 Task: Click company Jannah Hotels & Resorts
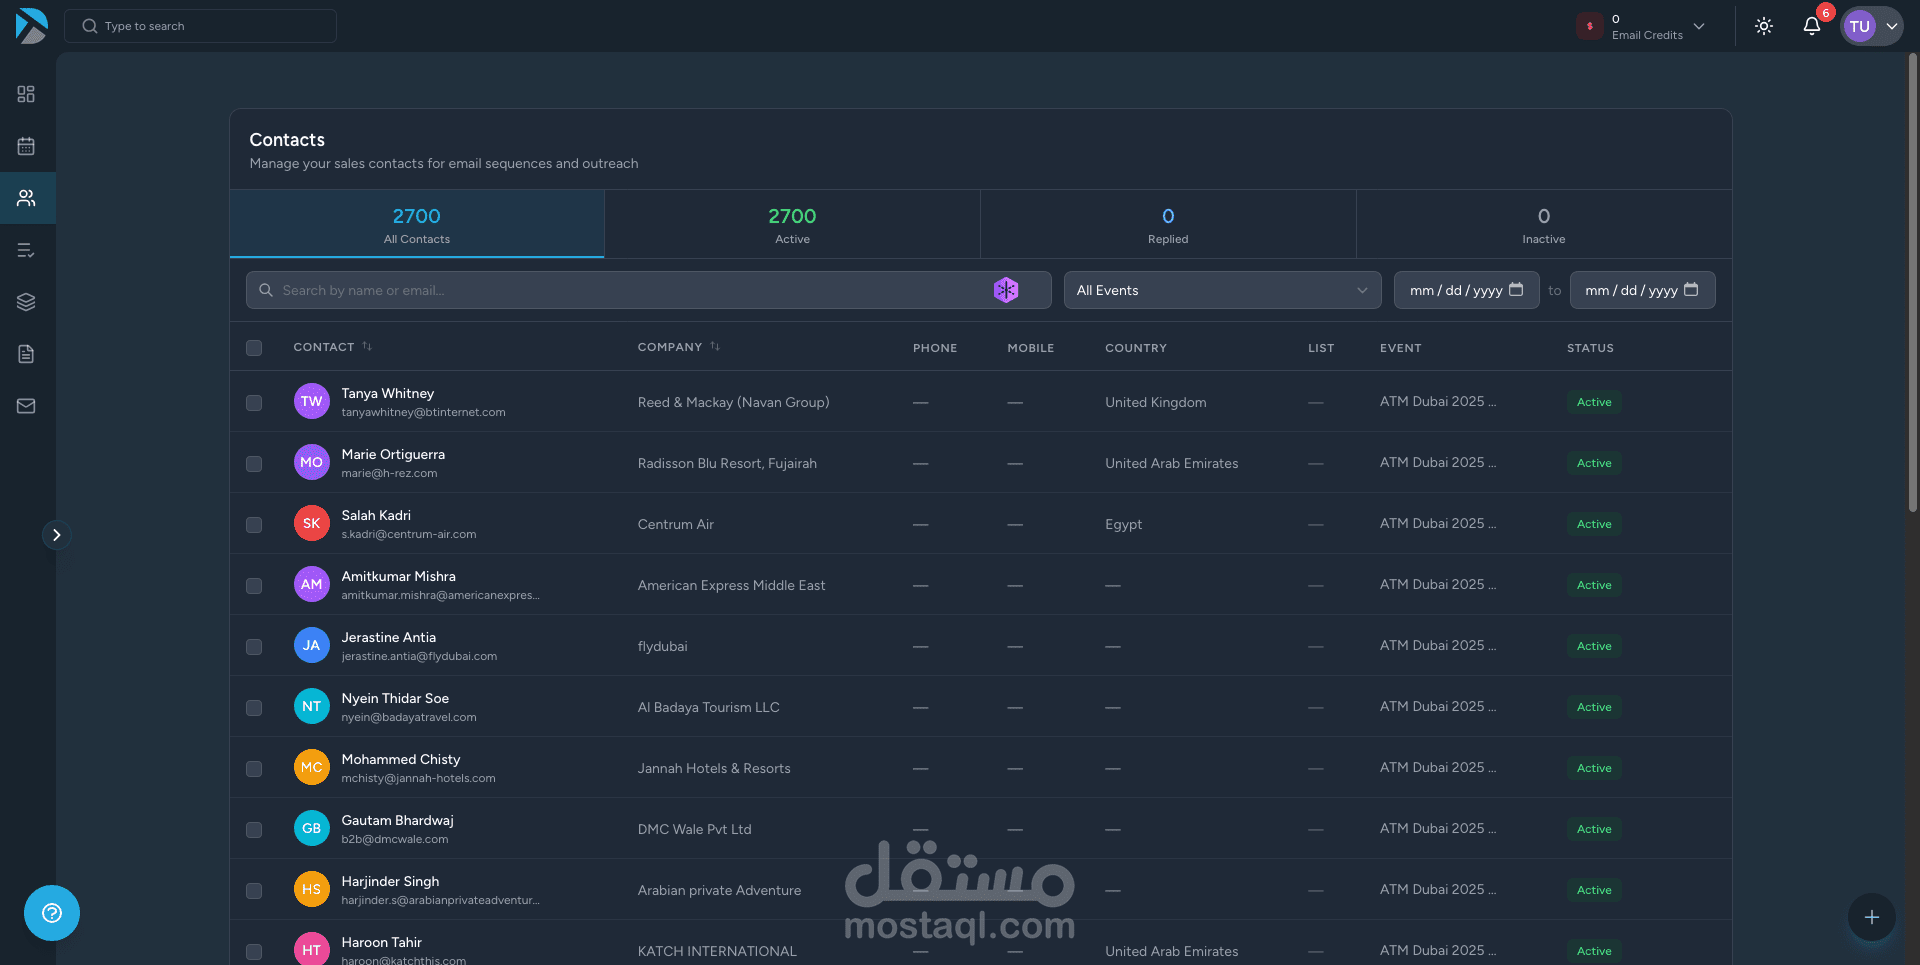tap(714, 768)
